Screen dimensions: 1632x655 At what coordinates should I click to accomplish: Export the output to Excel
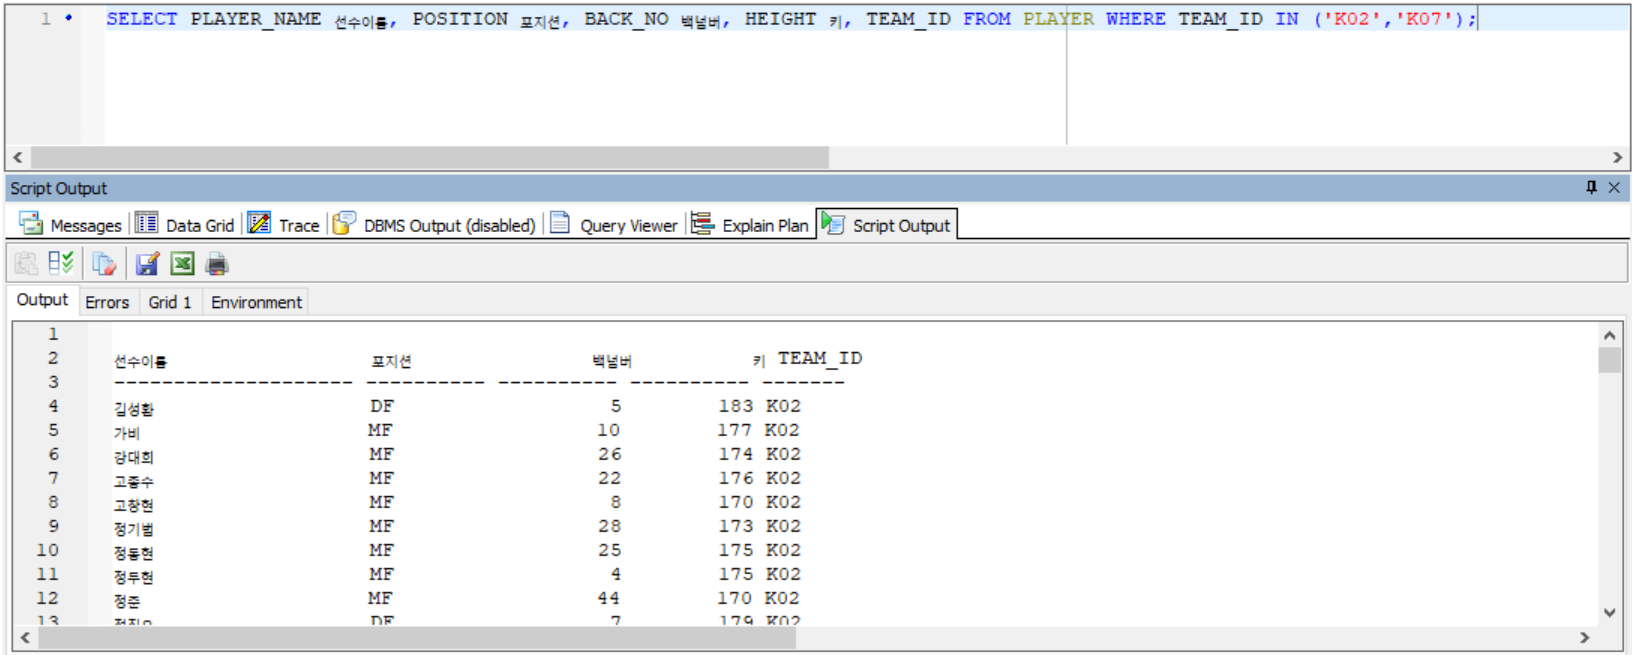click(182, 264)
